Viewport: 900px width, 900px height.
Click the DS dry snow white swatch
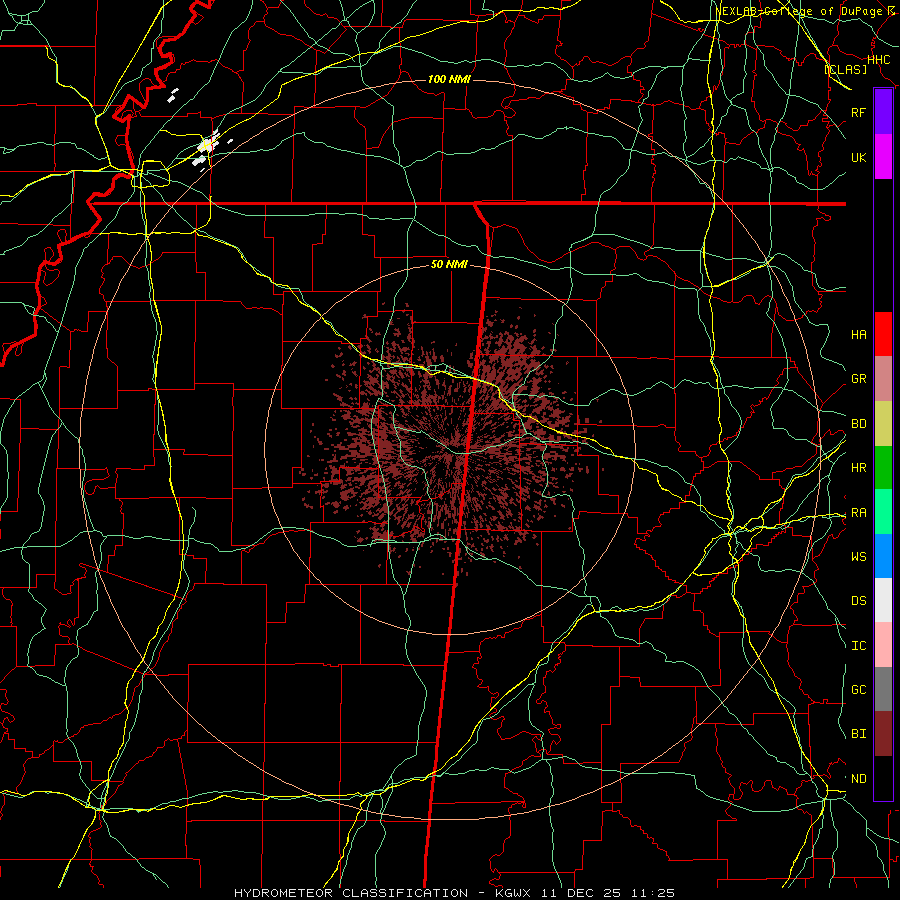883,600
